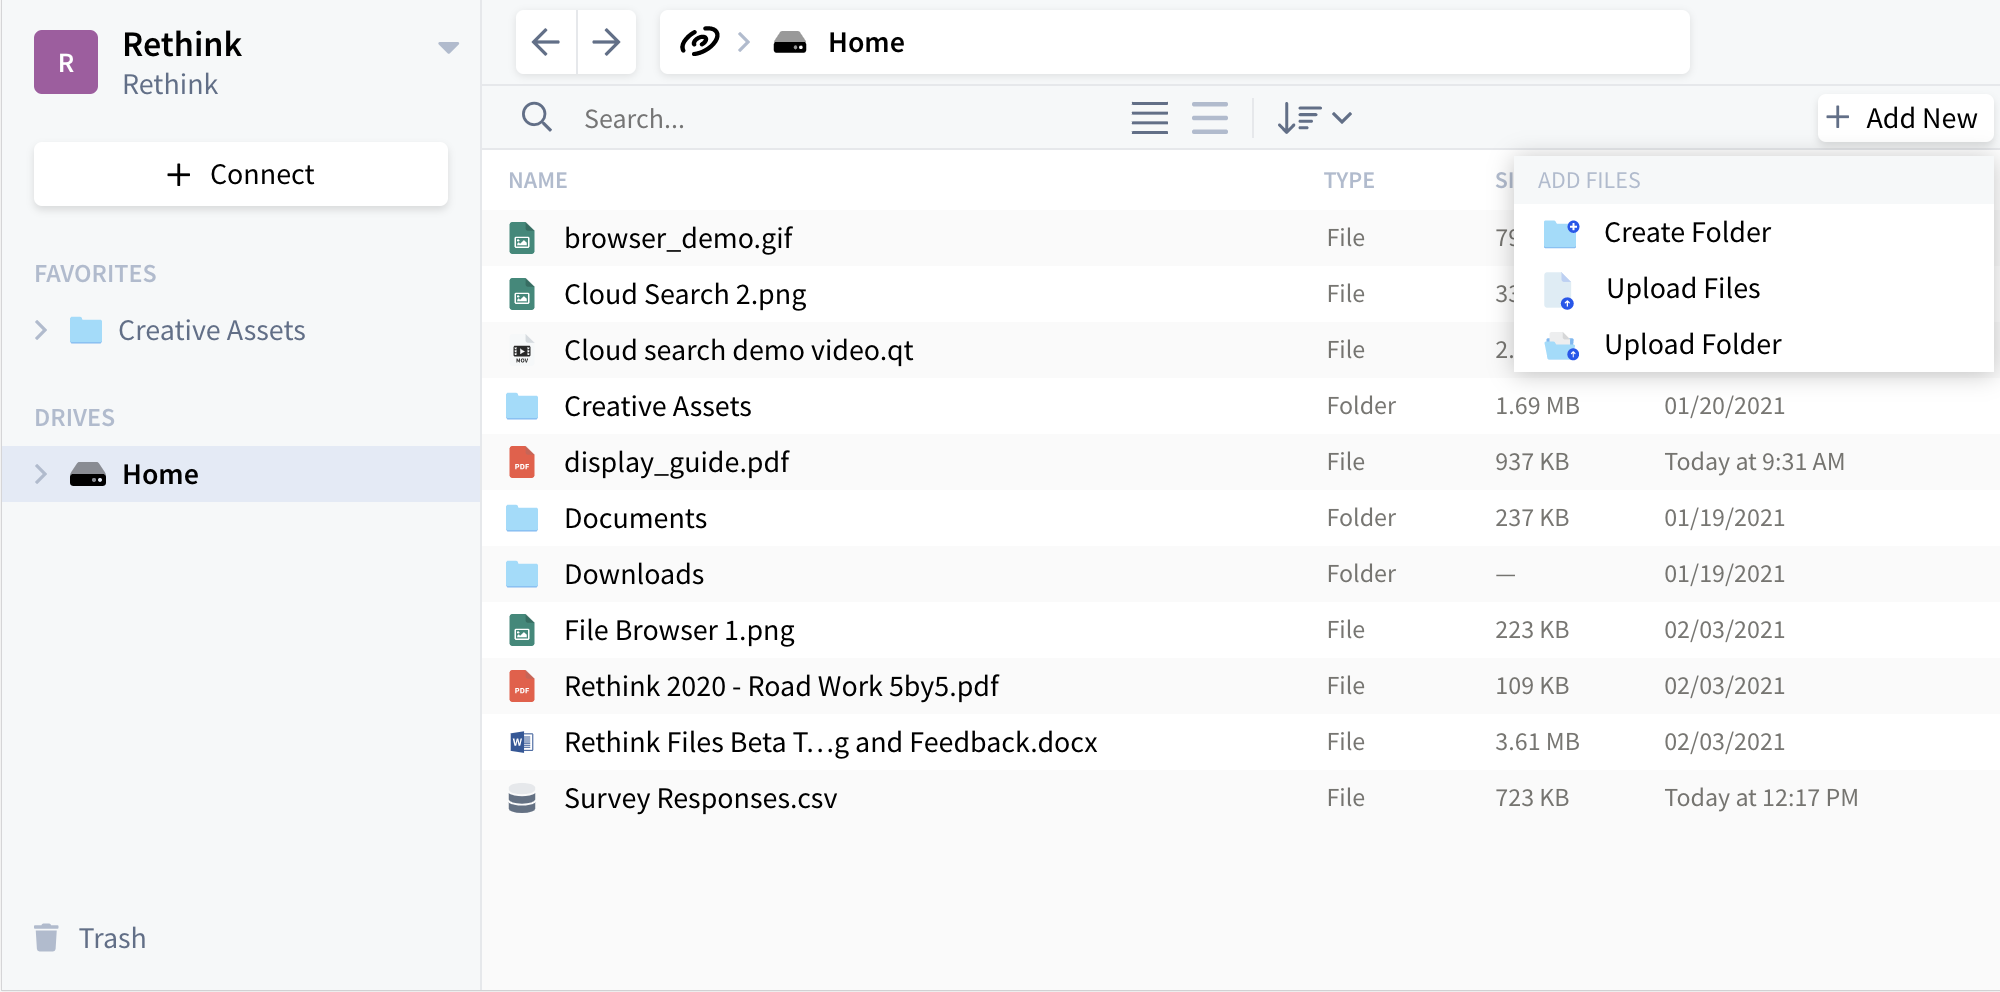Click the Trash bin icon
Viewport: 2000px width, 992px height.
[46, 938]
